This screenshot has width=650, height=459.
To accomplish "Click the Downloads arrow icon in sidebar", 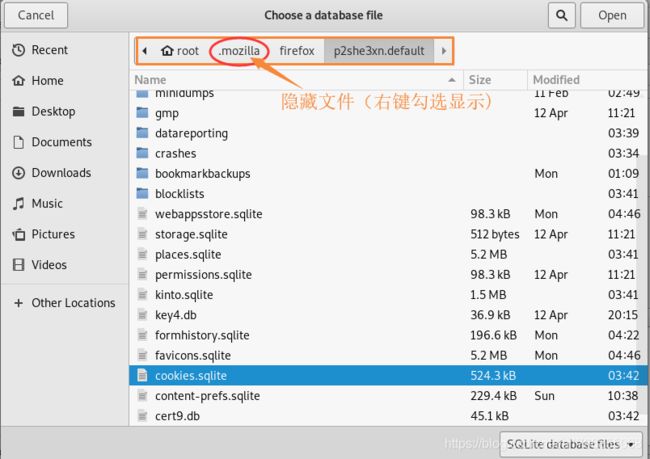I will (x=18, y=173).
